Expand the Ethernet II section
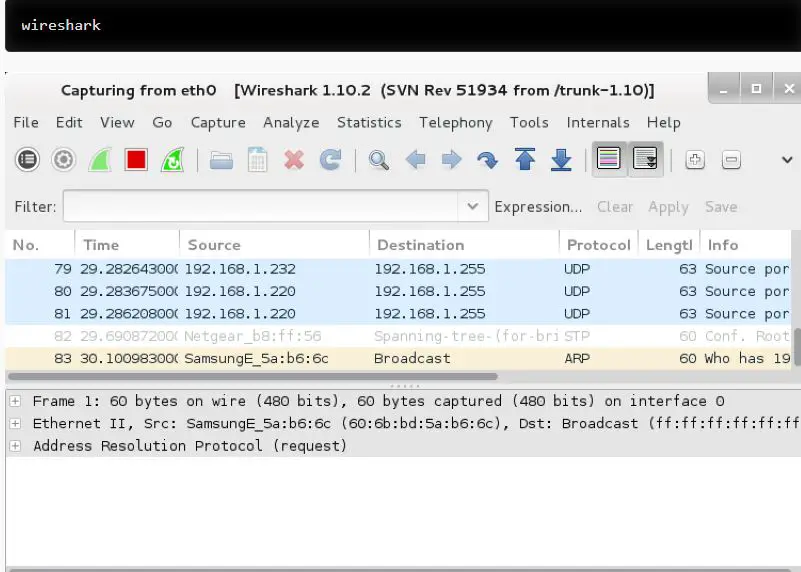 (16, 423)
